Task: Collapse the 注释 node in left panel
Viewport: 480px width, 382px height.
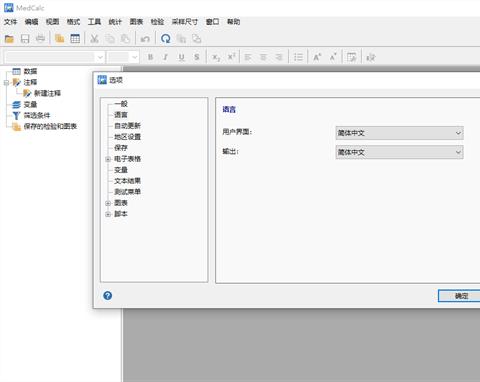Action: point(6,83)
